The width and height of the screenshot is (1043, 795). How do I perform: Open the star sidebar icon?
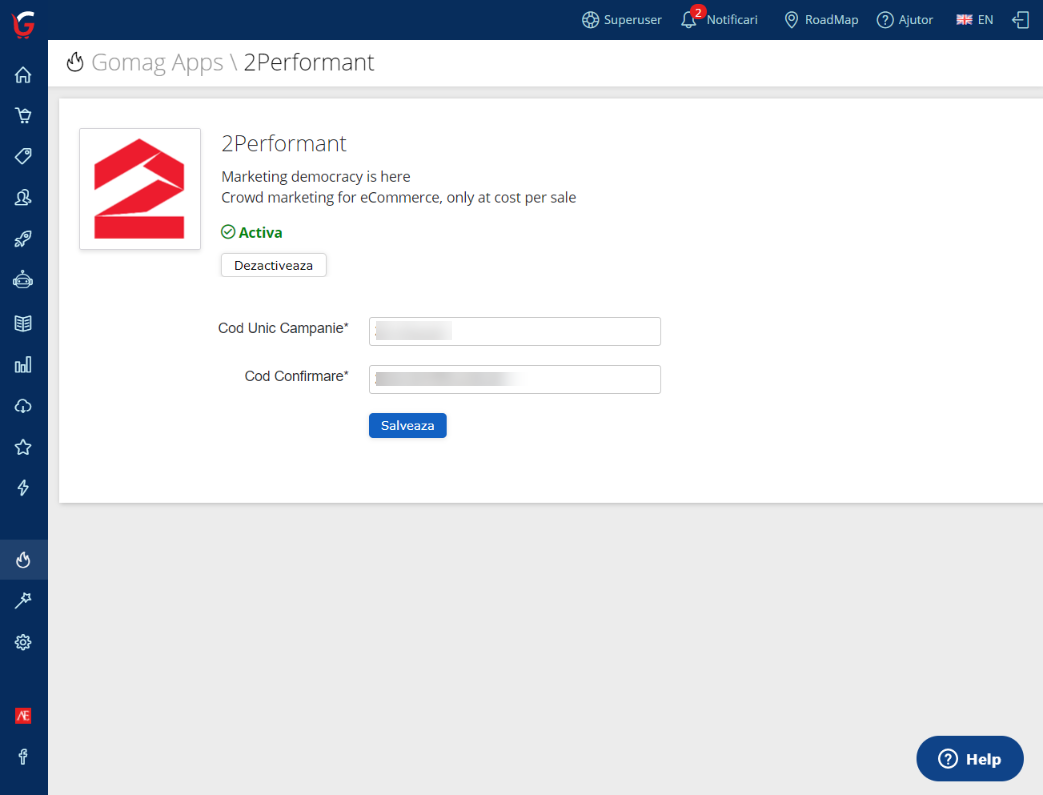23,447
